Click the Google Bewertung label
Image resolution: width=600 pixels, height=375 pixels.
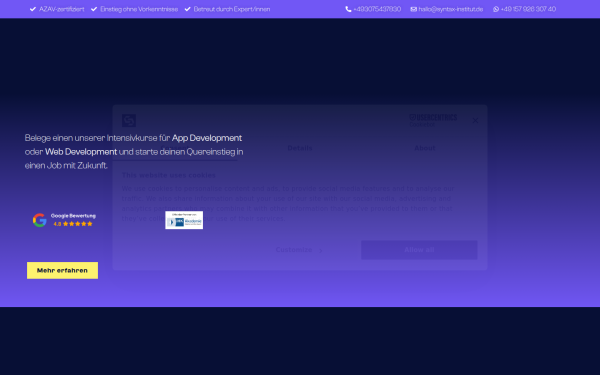click(x=73, y=216)
